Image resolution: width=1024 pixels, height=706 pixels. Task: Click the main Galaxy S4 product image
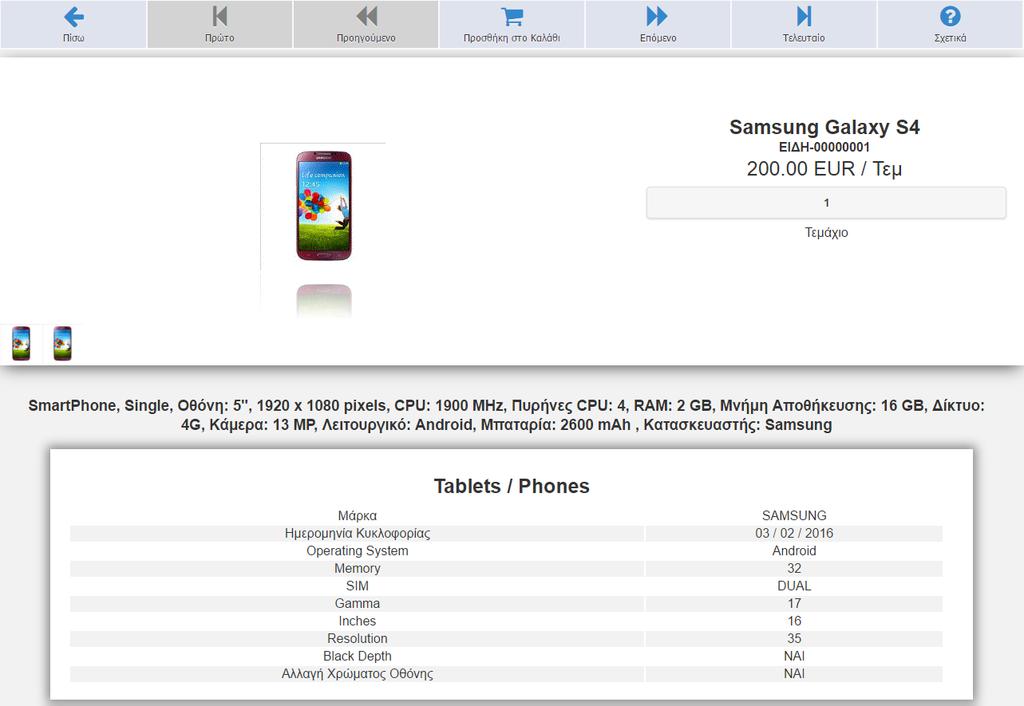pos(324,206)
